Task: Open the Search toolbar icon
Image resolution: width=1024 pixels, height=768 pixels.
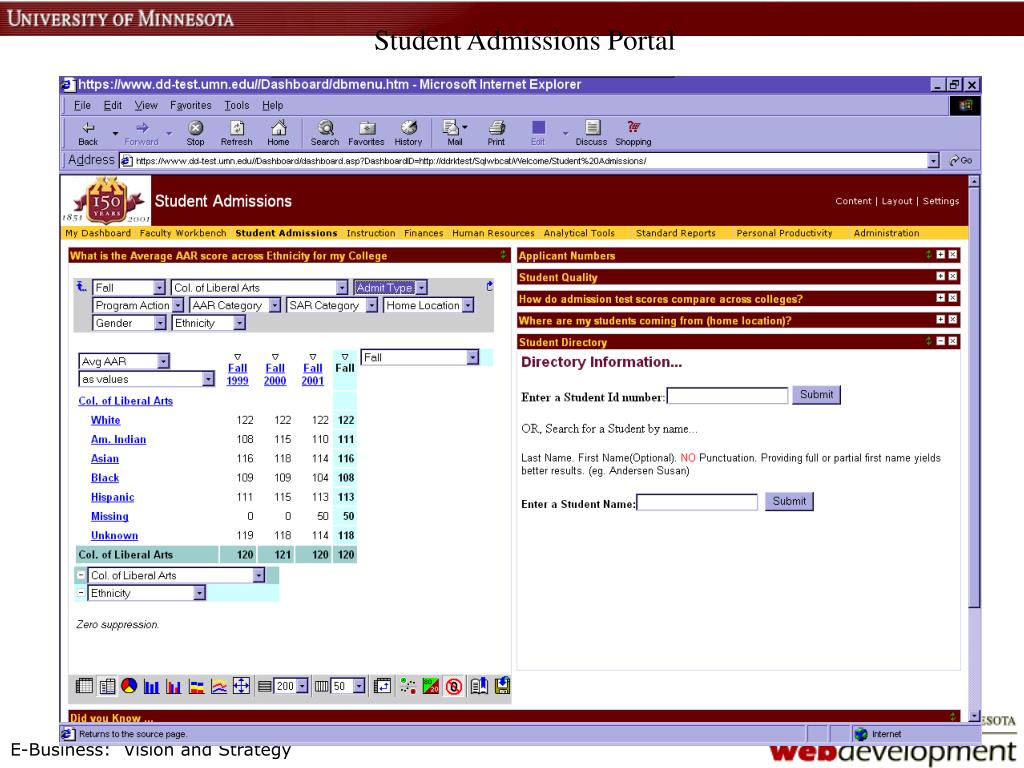Action: 325,133
